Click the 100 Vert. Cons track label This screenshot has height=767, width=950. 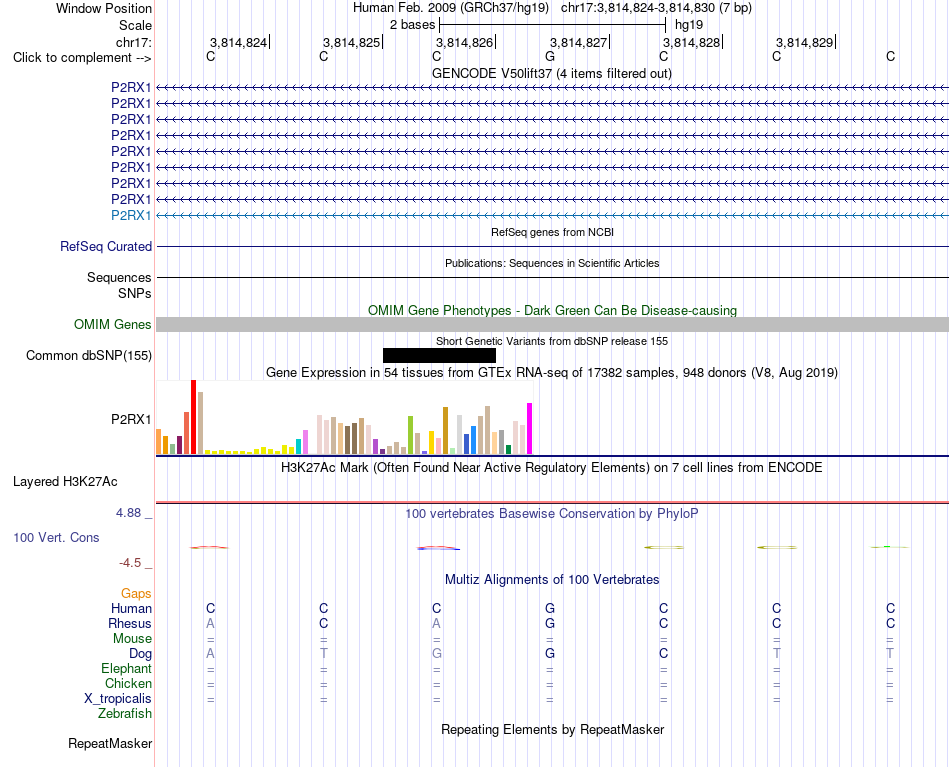tap(56, 537)
